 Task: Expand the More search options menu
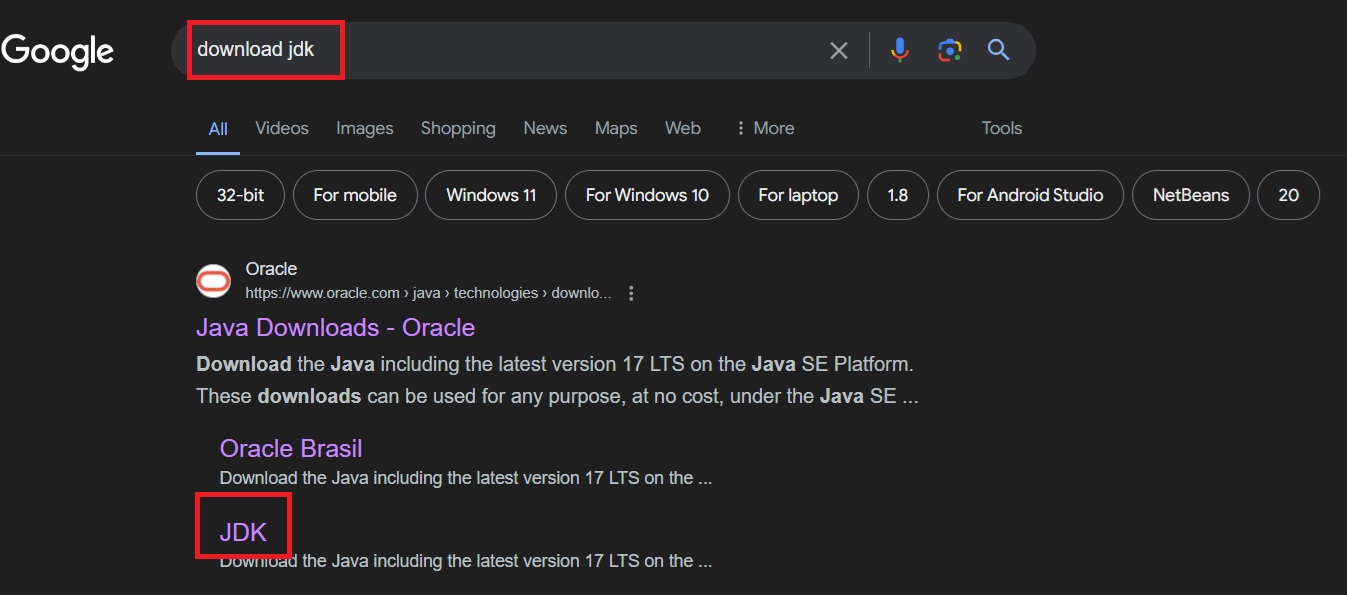click(764, 128)
